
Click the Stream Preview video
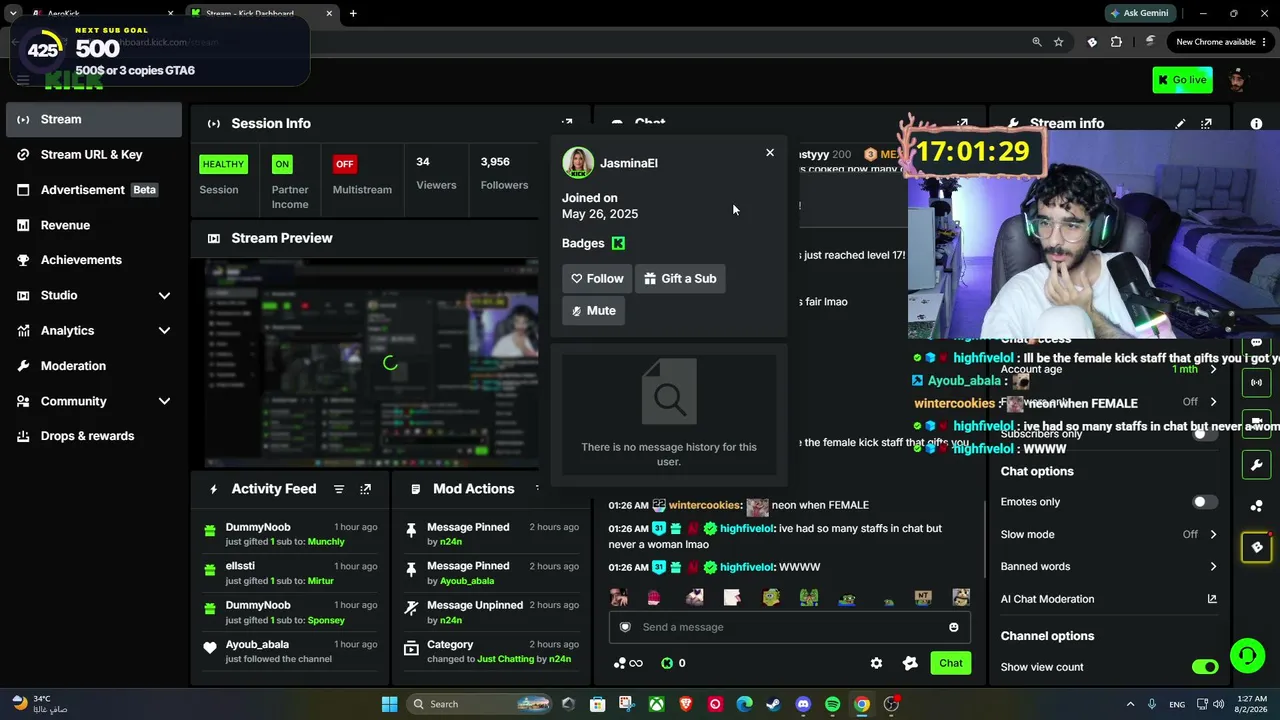[371, 363]
